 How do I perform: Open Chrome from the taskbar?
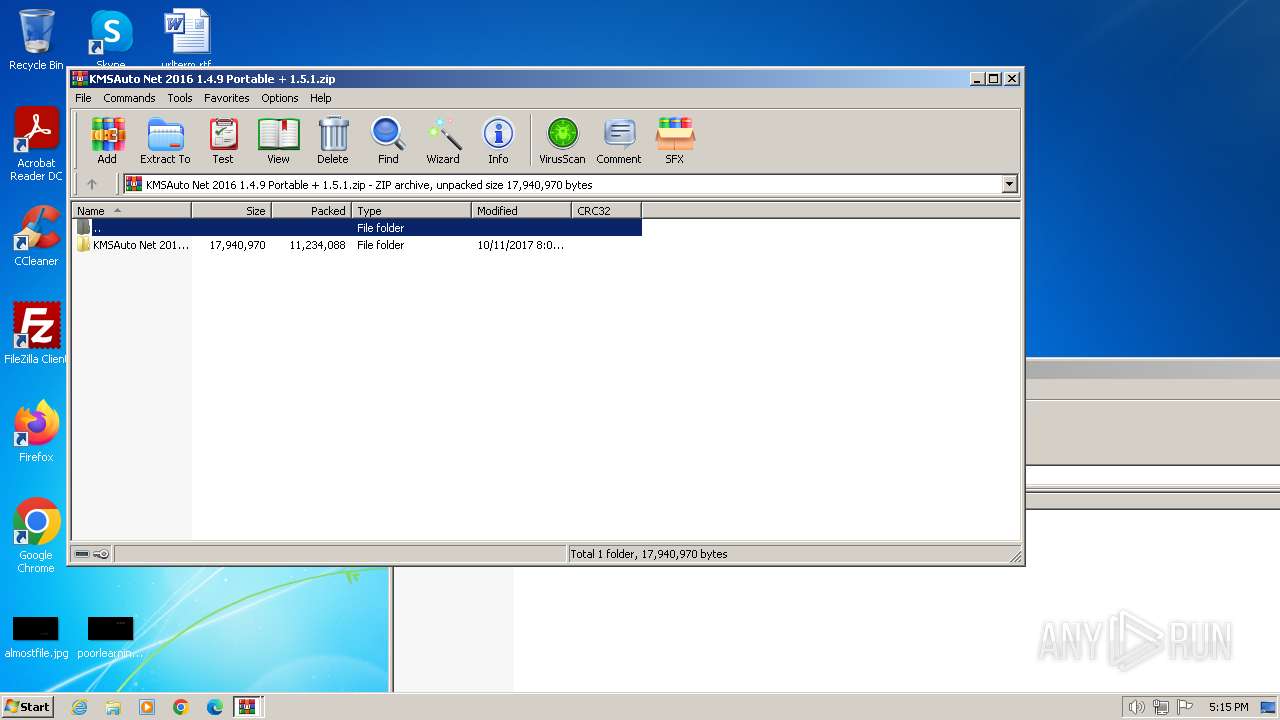[x=181, y=707]
